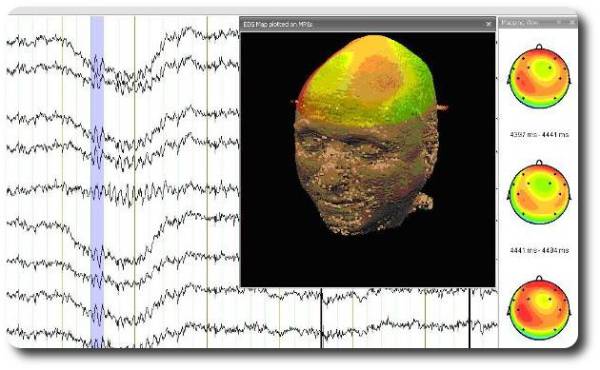Click the right black vertical marker in the EEG traces
The image size is (600, 370).
pyautogui.click(x=470, y=318)
